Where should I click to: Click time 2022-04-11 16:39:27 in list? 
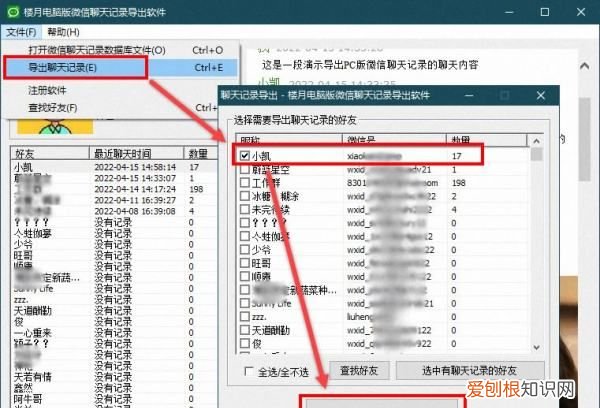pos(135,200)
